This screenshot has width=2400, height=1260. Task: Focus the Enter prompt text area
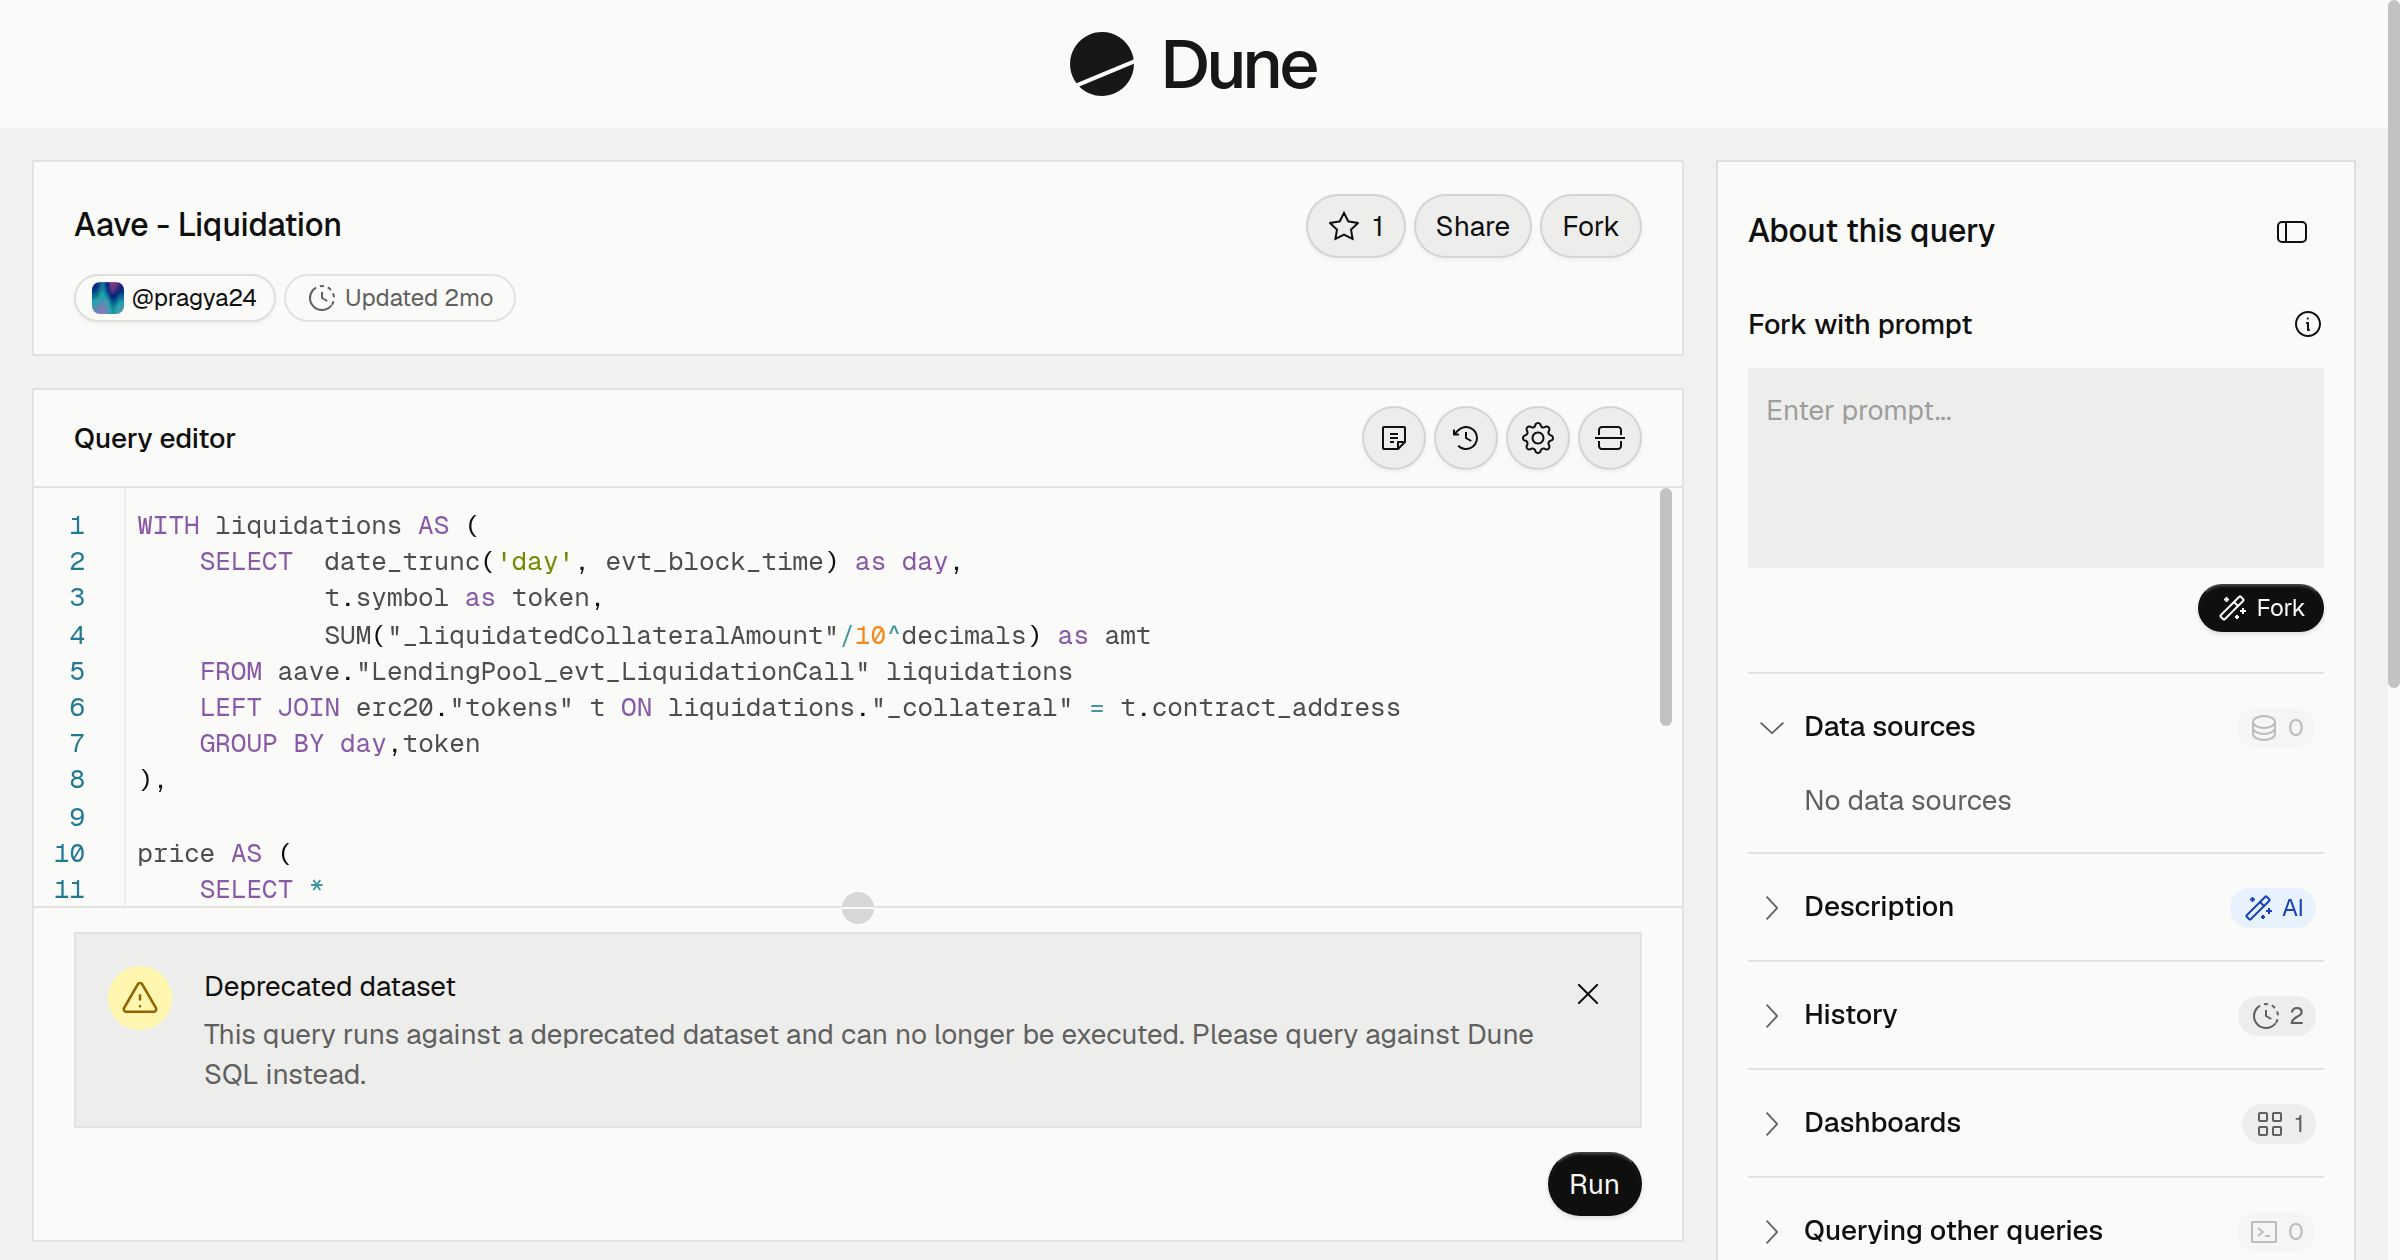pos(2035,468)
